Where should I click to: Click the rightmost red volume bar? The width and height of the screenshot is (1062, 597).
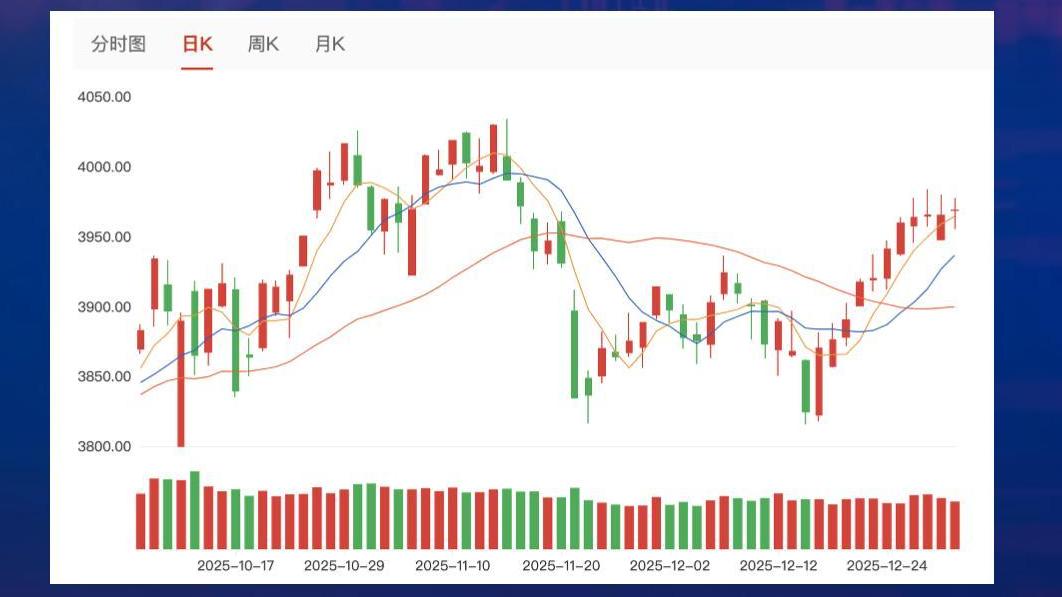tap(955, 525)
